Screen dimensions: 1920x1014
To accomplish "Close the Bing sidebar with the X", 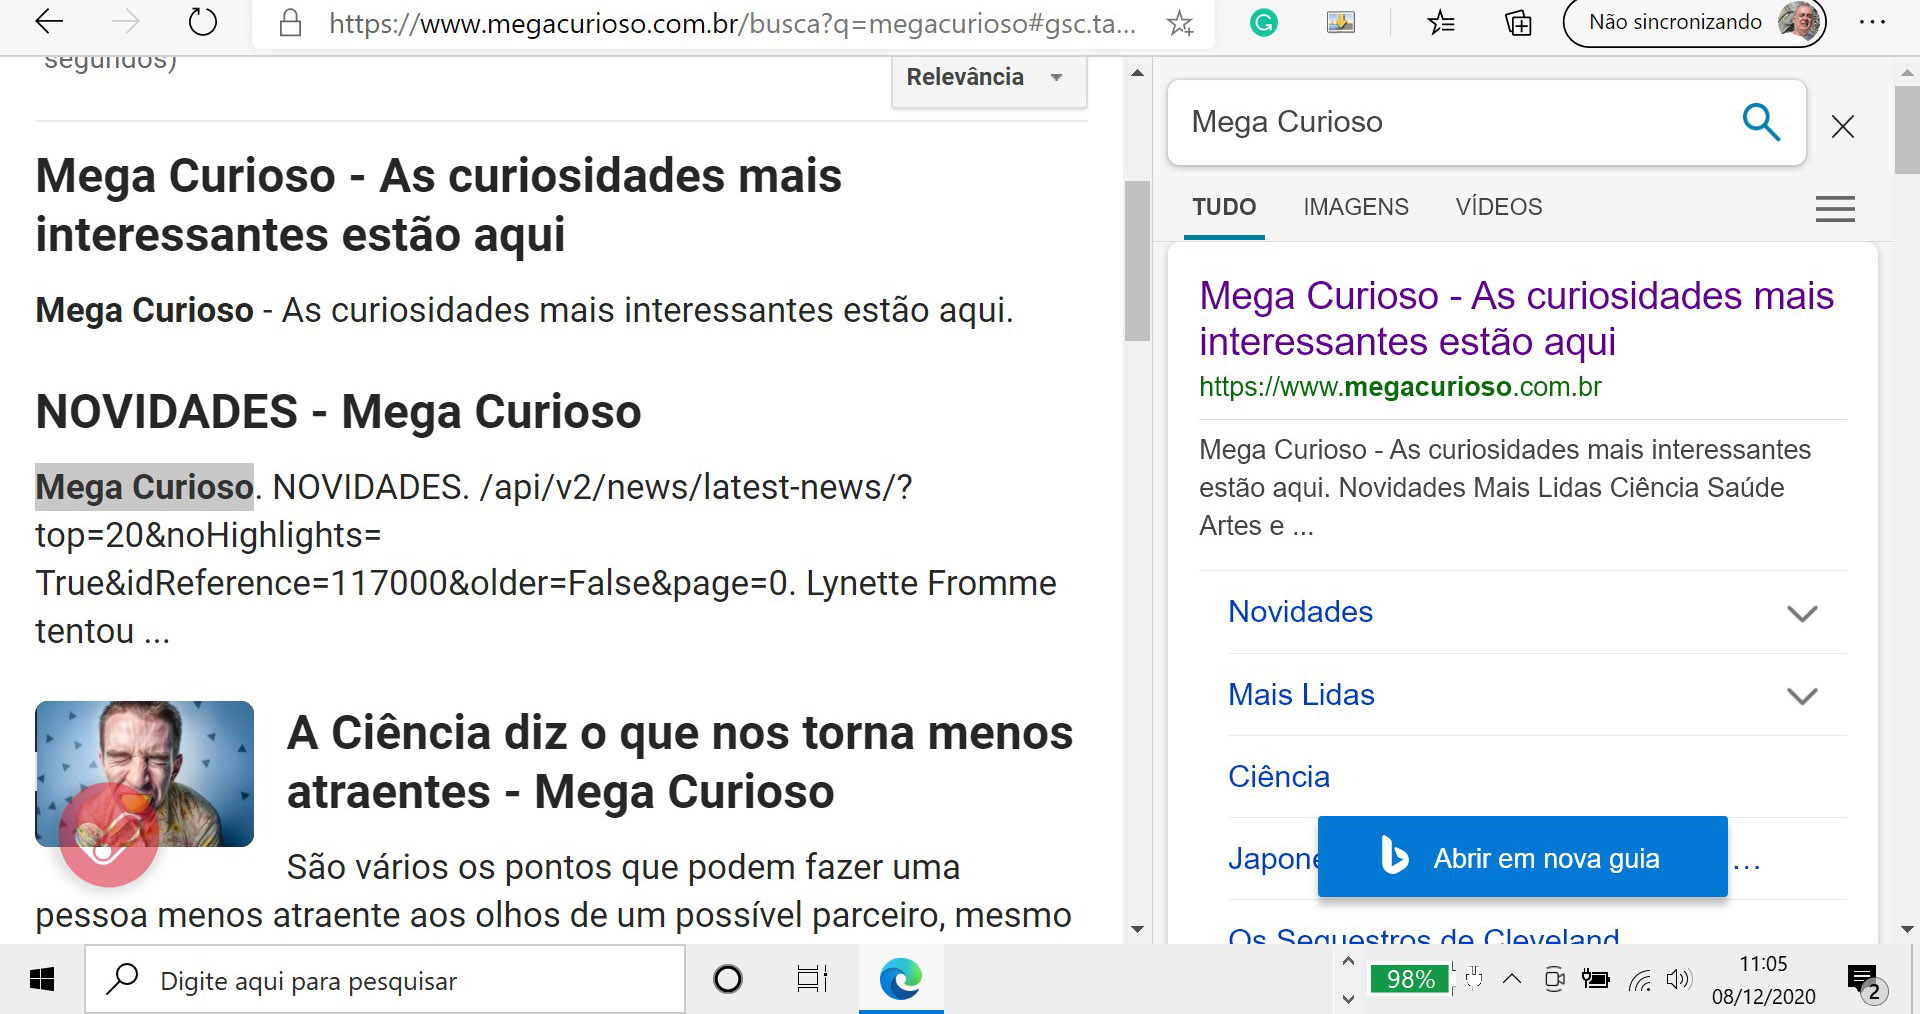I will 1843,126.
